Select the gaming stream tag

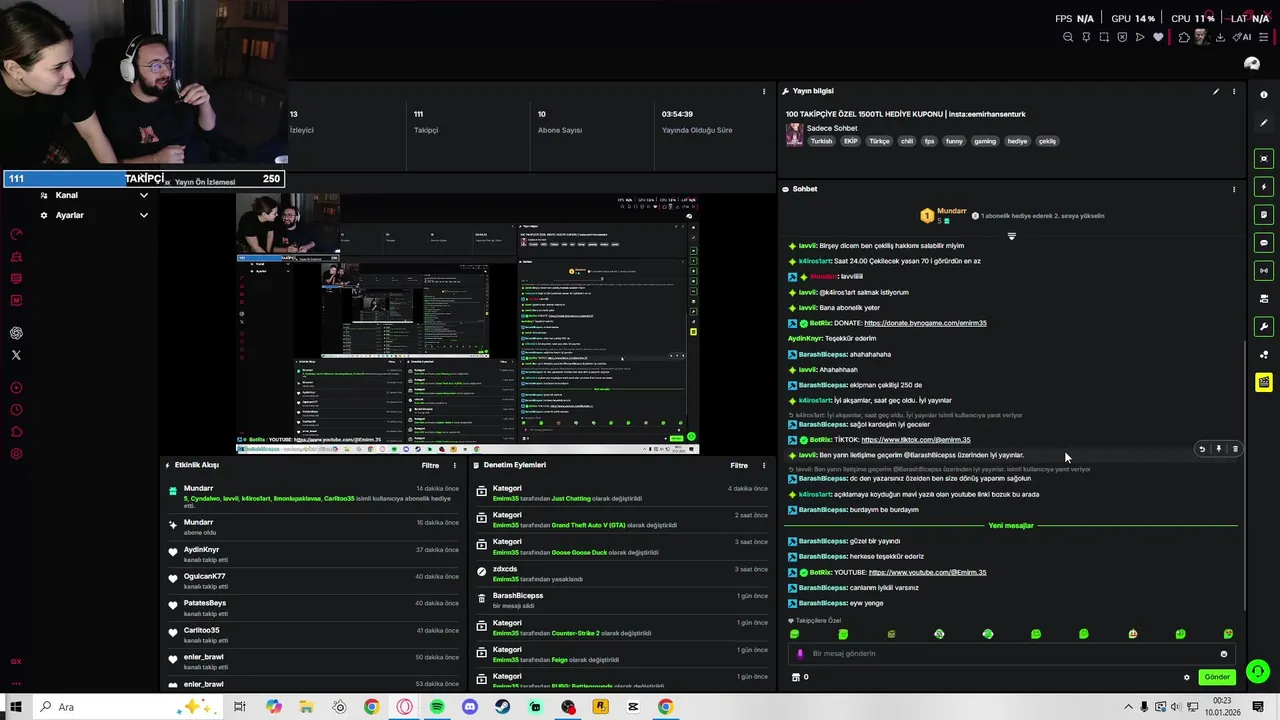(985, 141)
